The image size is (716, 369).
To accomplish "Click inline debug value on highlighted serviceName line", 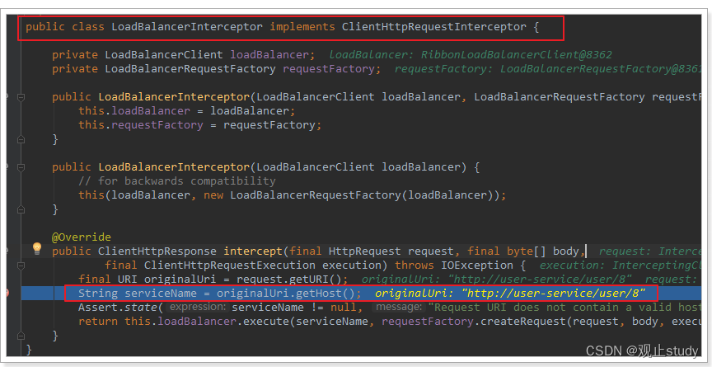I will 510,293.
